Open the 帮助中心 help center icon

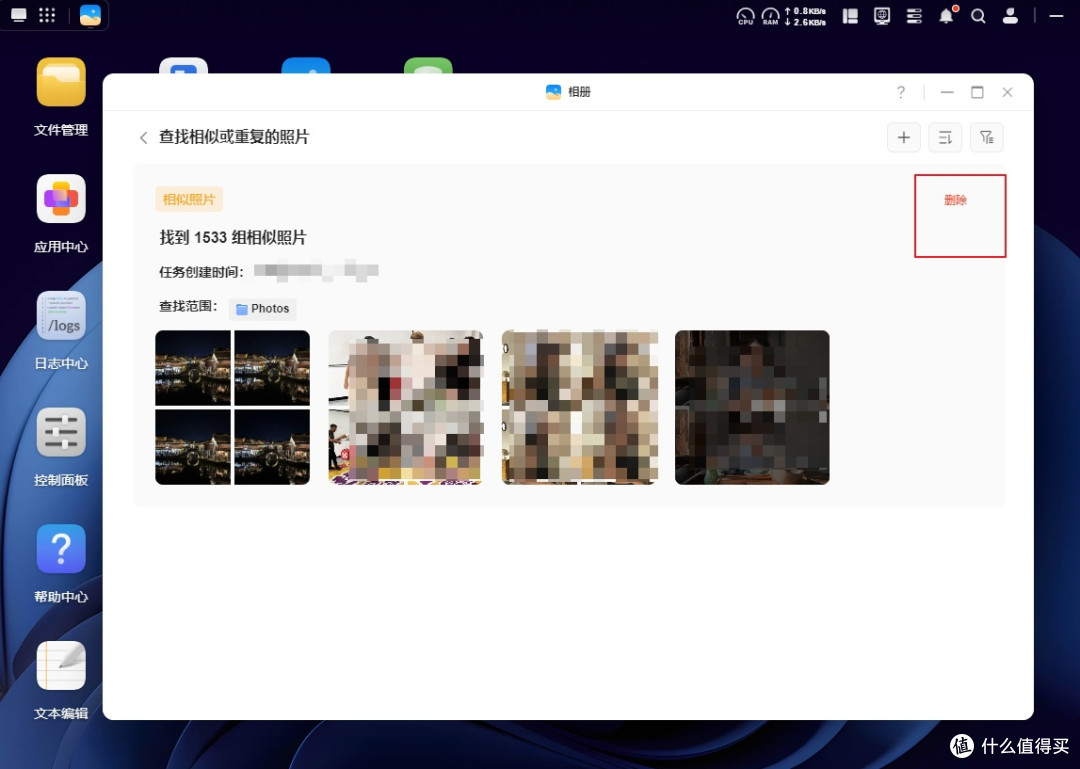[x=61, y=548]
